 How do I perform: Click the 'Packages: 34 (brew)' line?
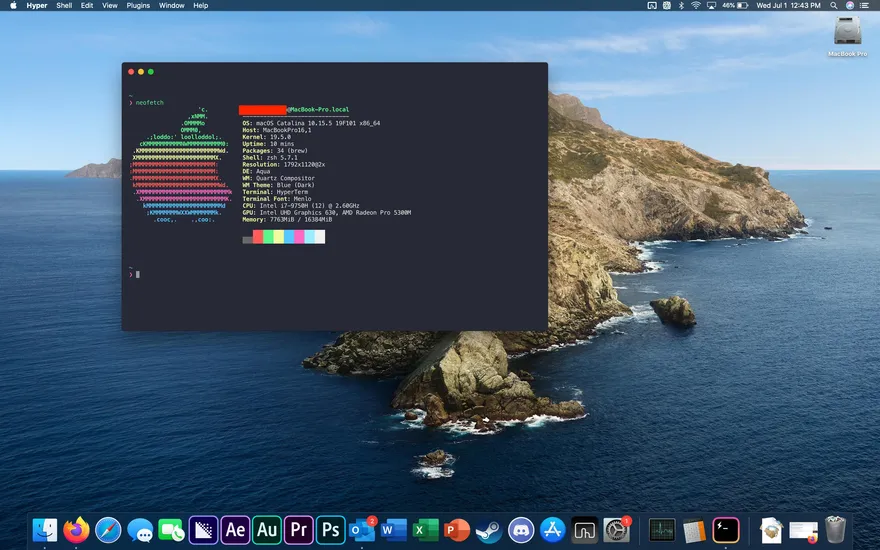click(275, 150)
